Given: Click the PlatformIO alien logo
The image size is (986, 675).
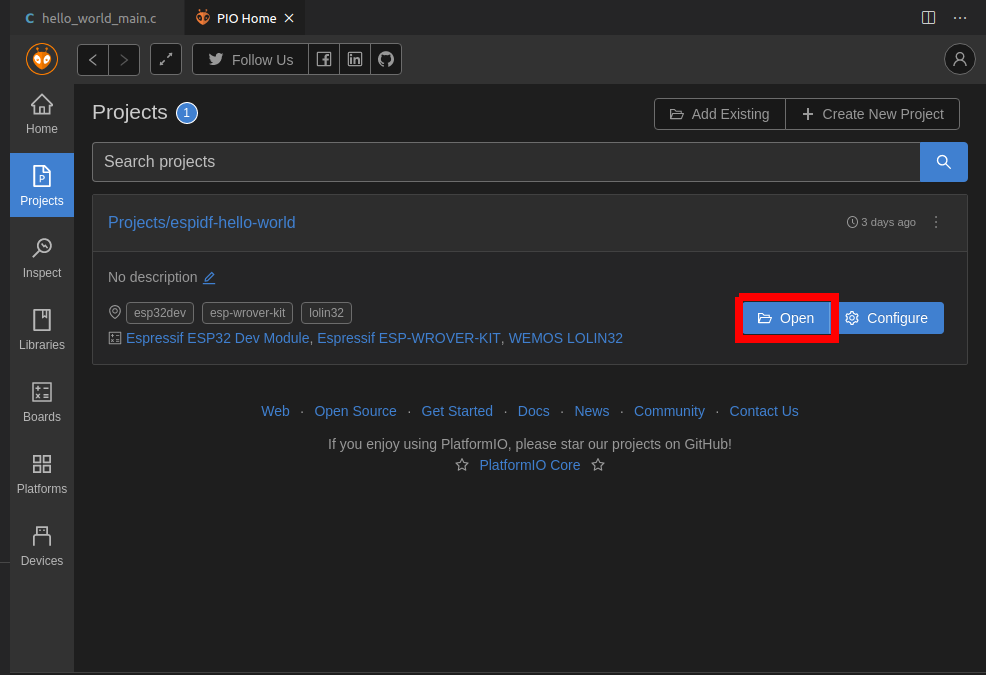Looking at the screenshot, I should pos(42,59).
